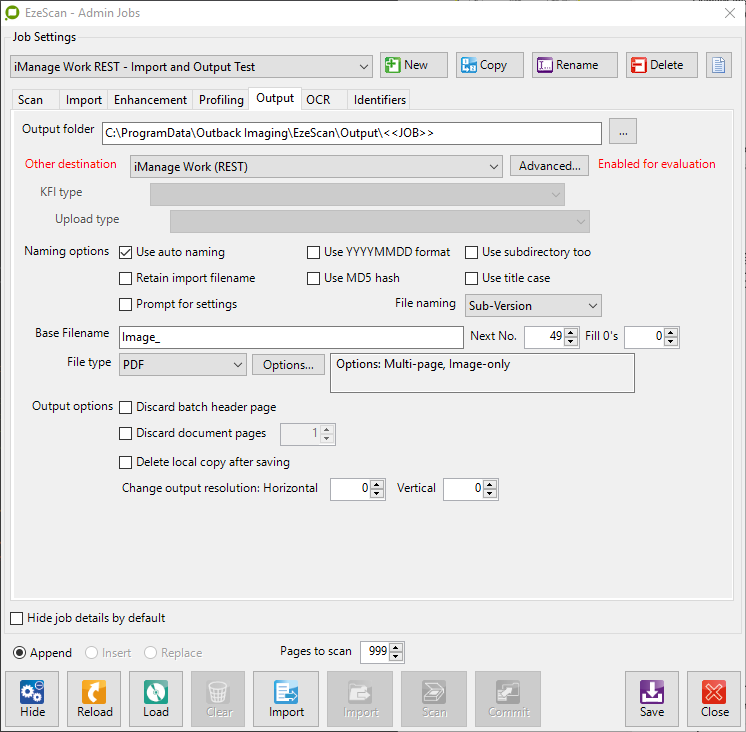Select the Append radio button
The height and width of the screenshot is (732, 746).
point(20,653)
